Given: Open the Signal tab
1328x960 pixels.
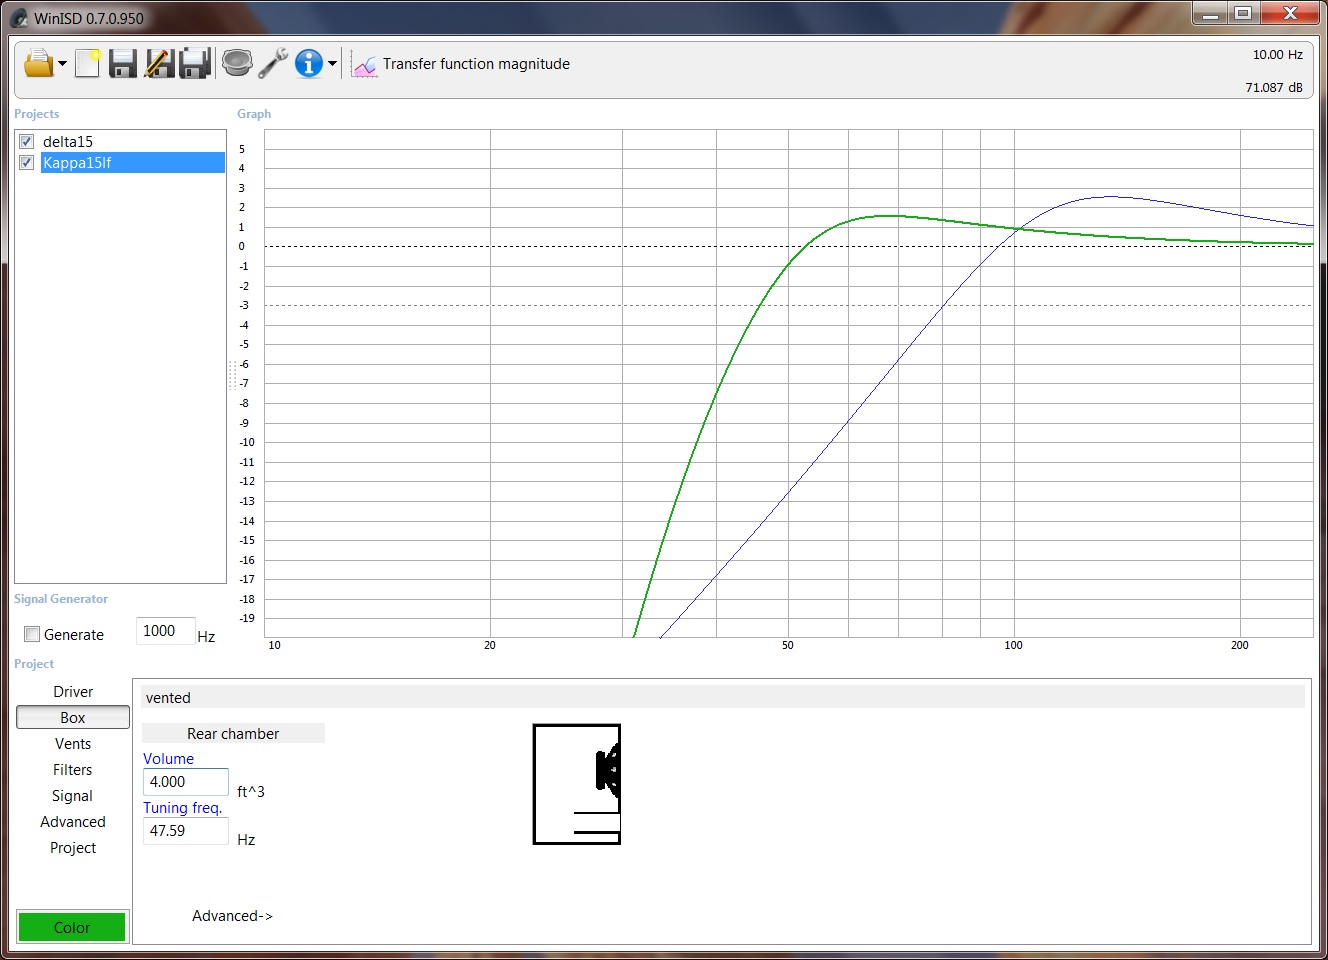Looking at the screenshot, I should pos(73,796).
